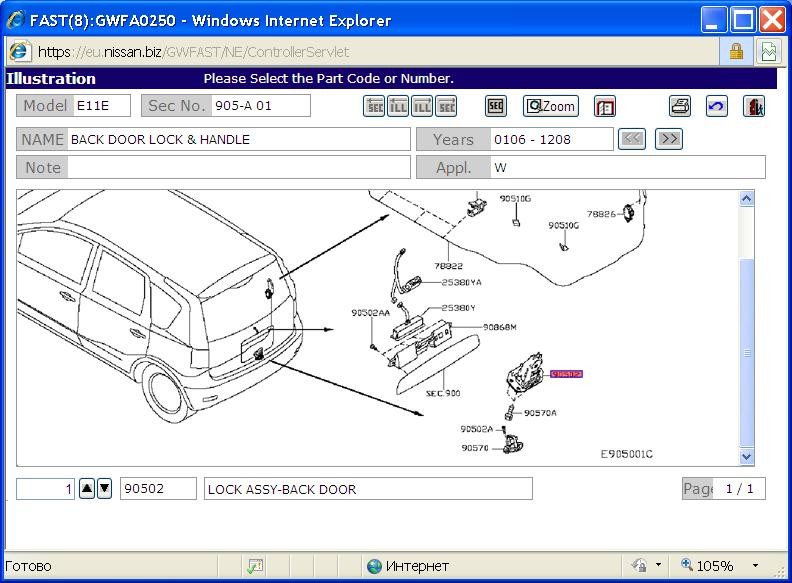Click the part code field showing 90502
This screenshot has height=583, width=792.
(158, 489)
